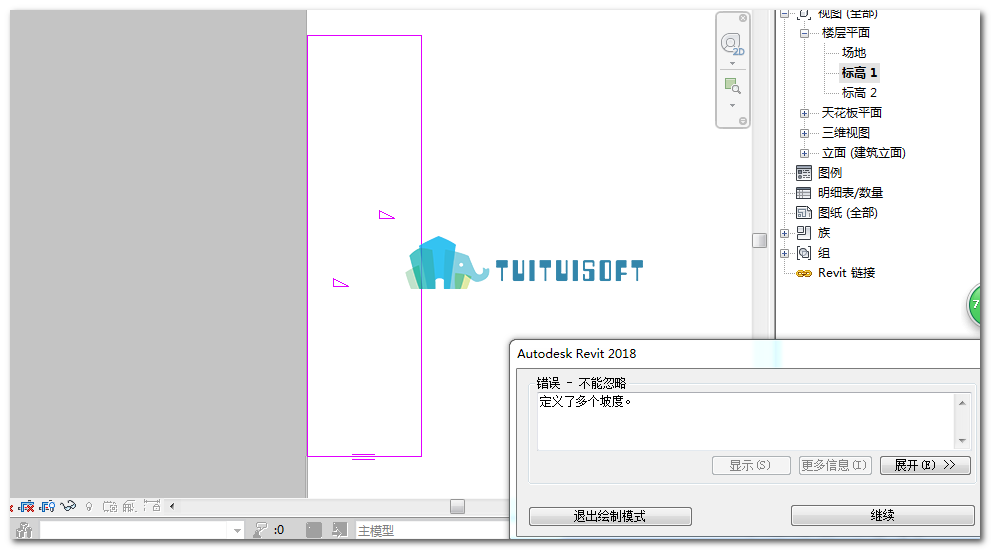Click the analysis model display icon

130,506
